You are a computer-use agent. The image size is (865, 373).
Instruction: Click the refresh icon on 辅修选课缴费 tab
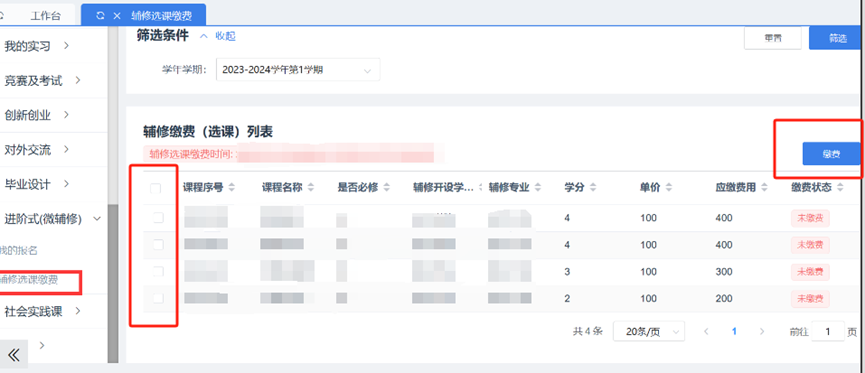point(100,15)
